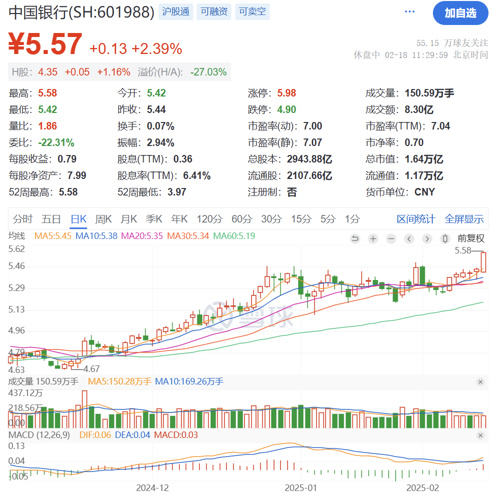Shift chart right with forward chevron
This screenshot has height=500, width=500.
pyautogui.click(x=427, y=239)
